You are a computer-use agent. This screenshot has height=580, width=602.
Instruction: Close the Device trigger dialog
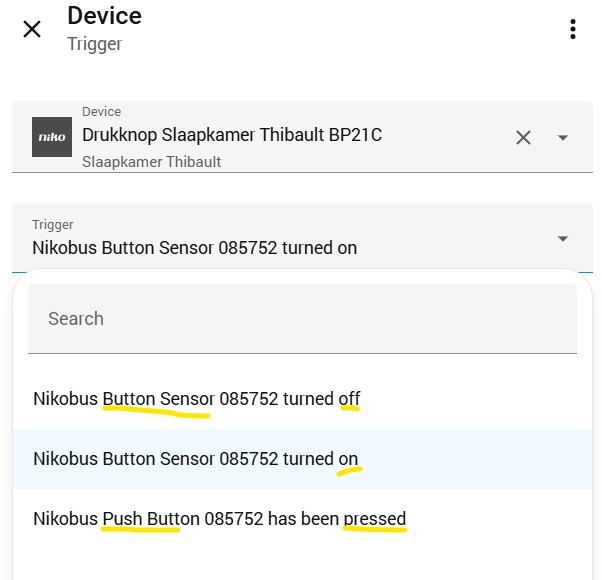coord(32,29)
